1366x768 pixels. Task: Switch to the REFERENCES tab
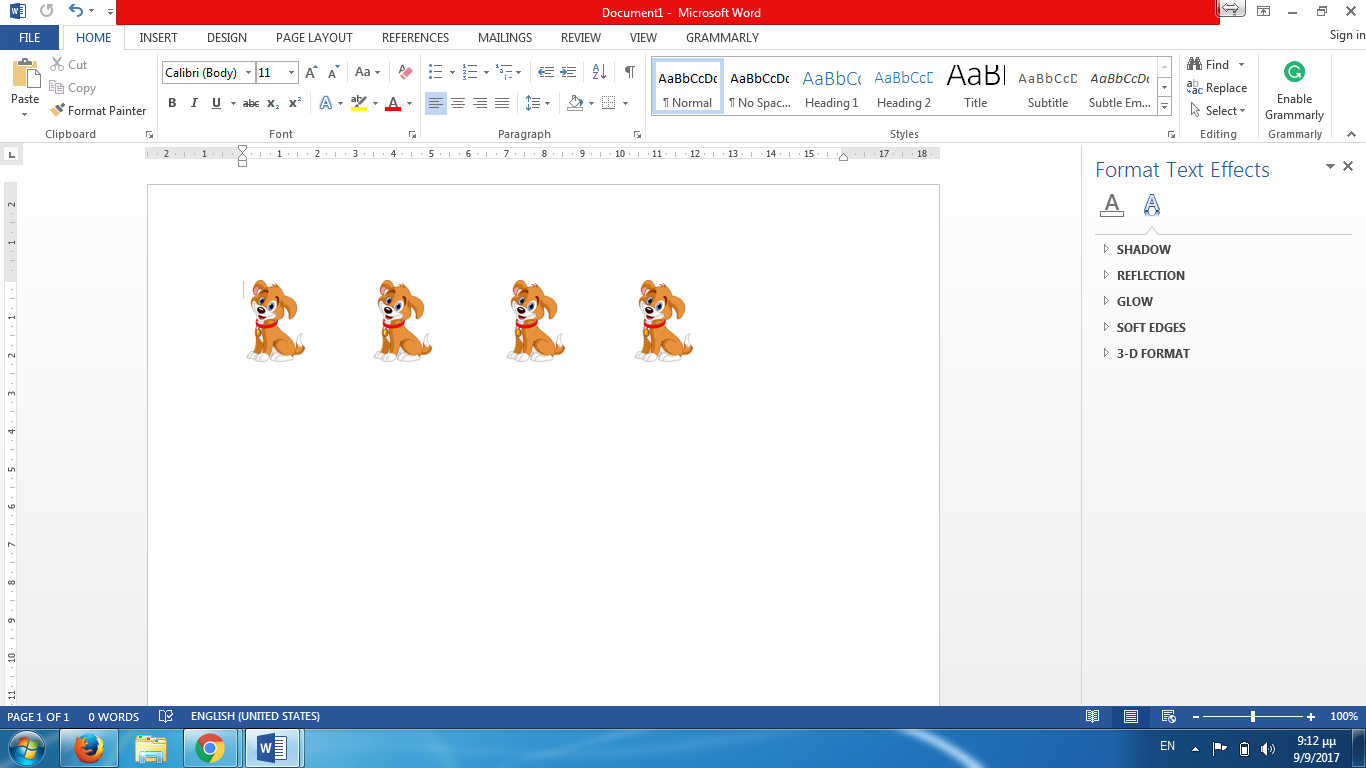click(415, 37)
